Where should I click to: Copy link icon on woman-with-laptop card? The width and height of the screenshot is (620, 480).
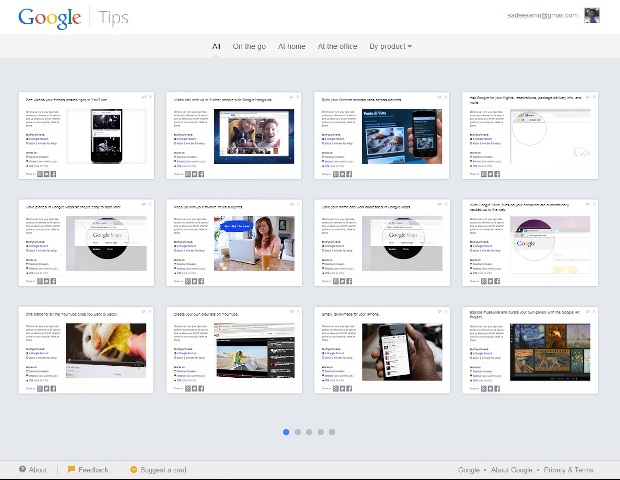(x=291, y=204)
